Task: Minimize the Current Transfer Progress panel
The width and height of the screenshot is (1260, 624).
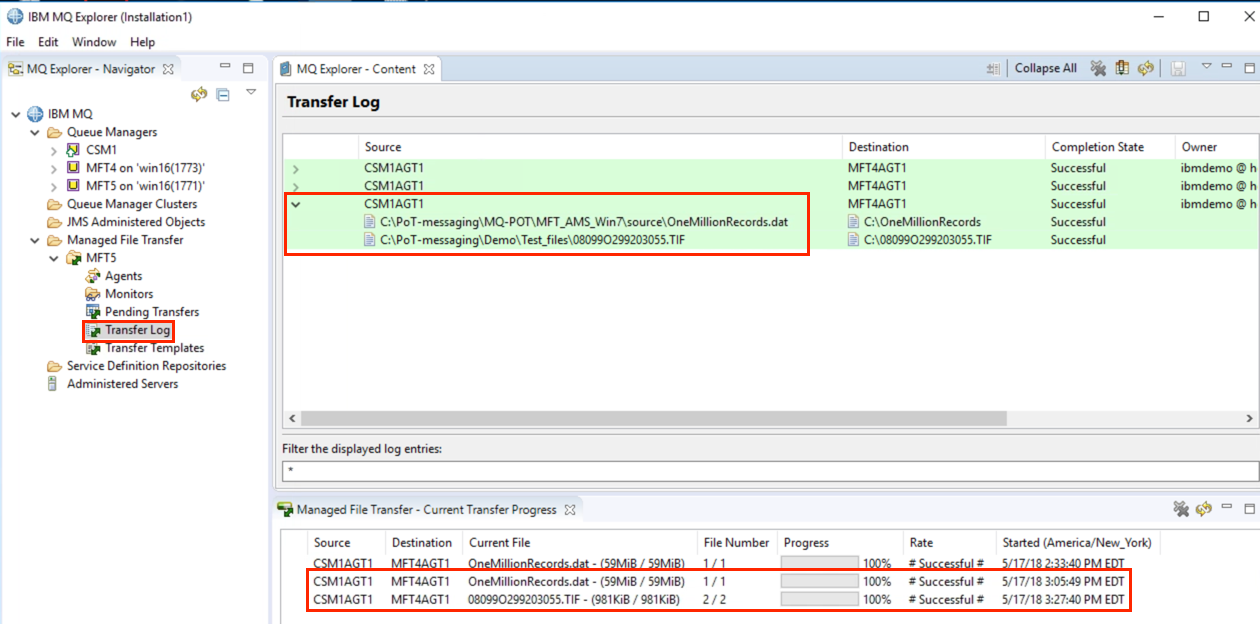Action: [x=1227, y=508]
